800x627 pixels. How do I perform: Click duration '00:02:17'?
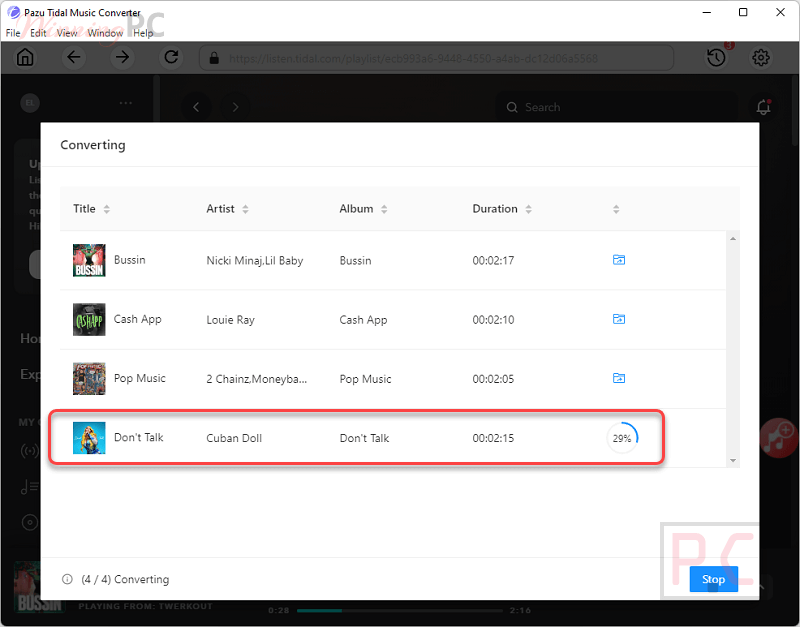(493, 260)
